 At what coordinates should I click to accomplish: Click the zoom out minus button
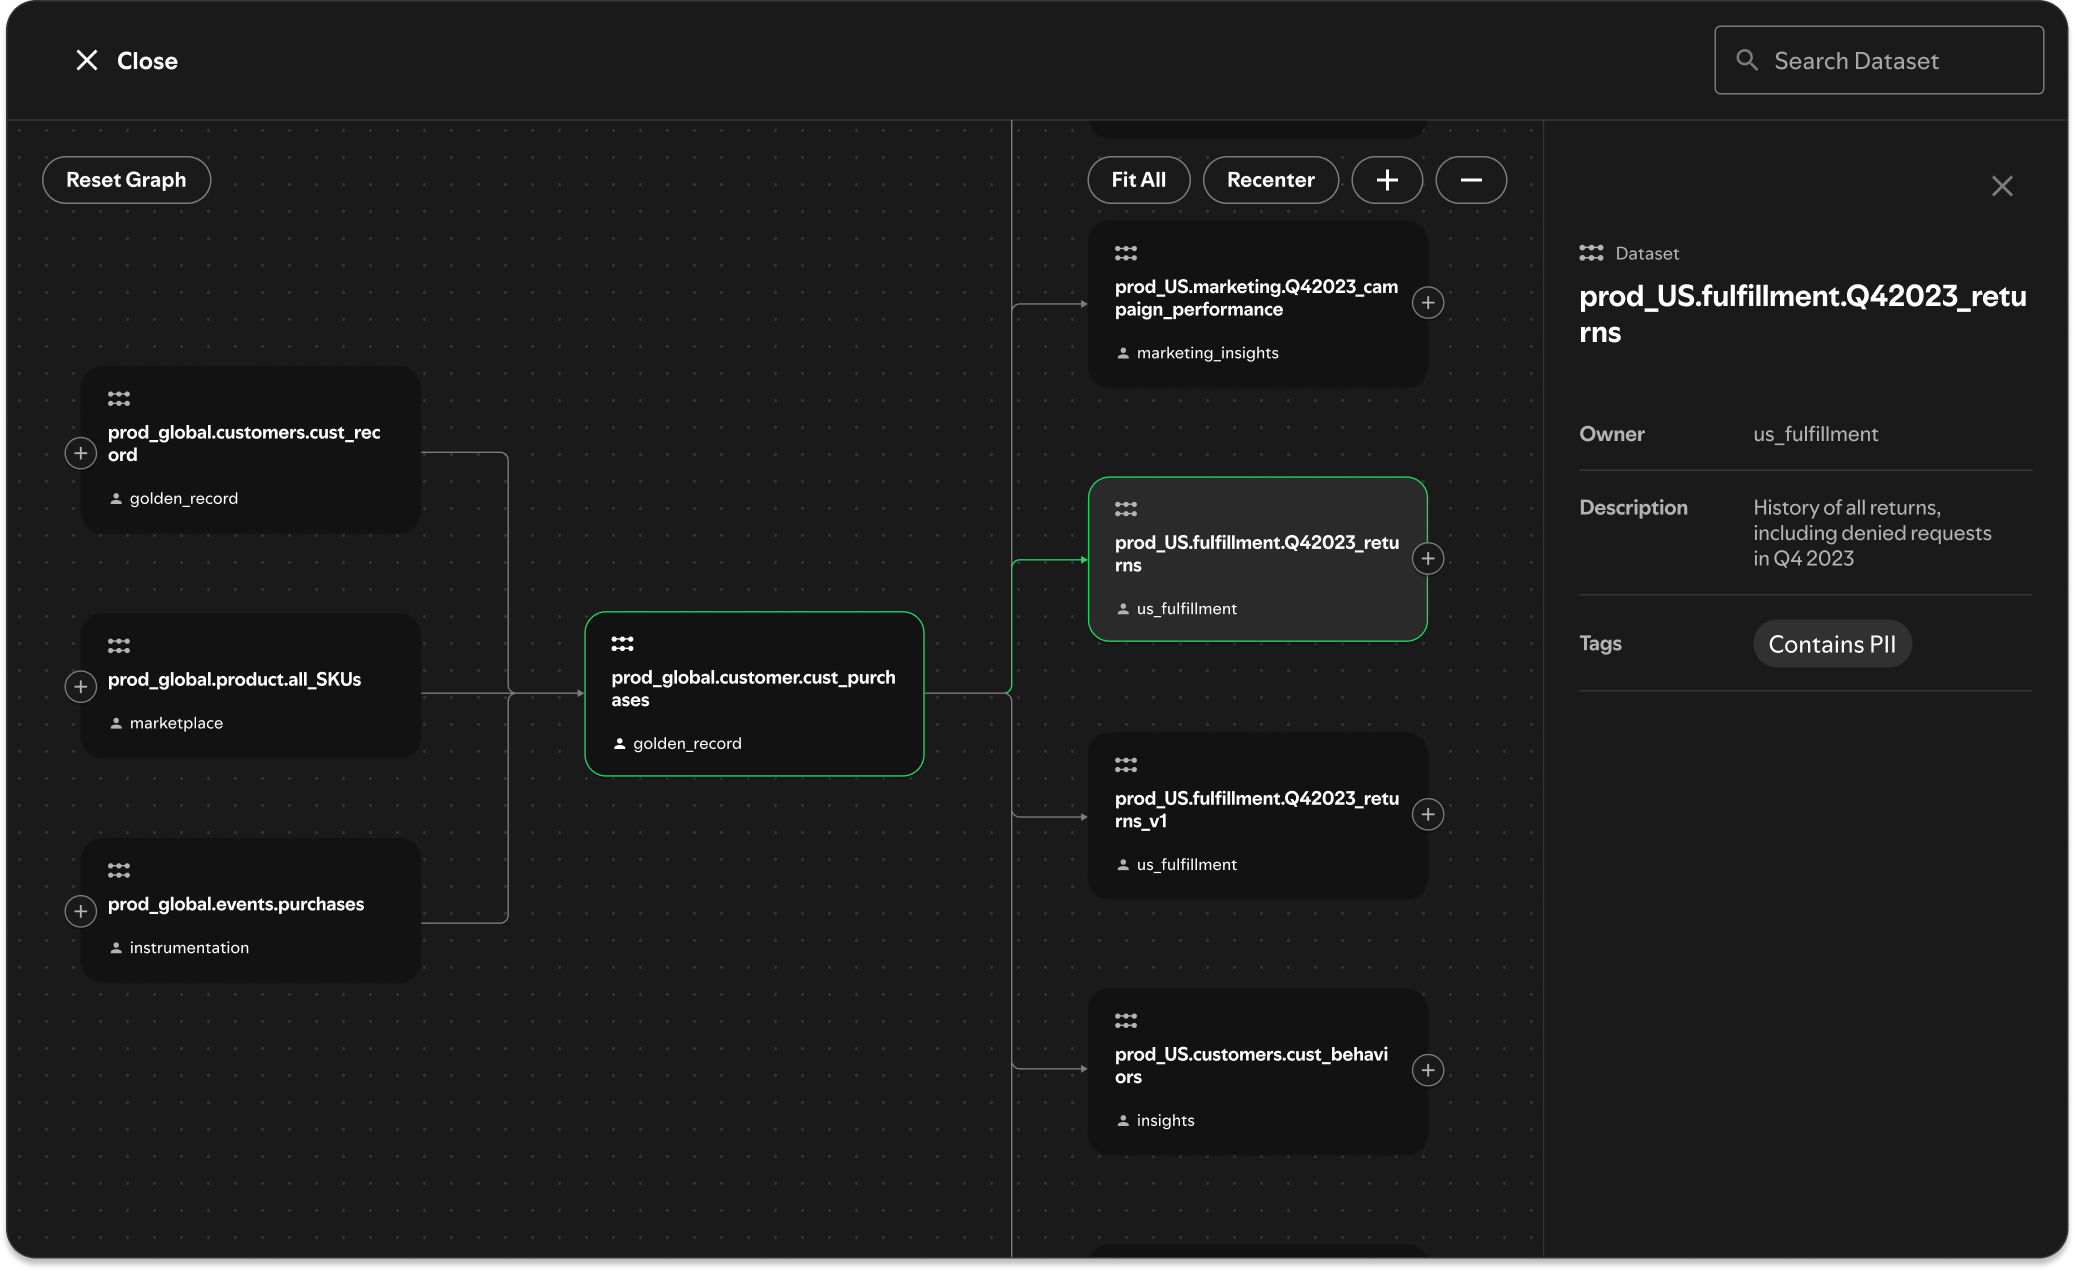(1471, 180)
